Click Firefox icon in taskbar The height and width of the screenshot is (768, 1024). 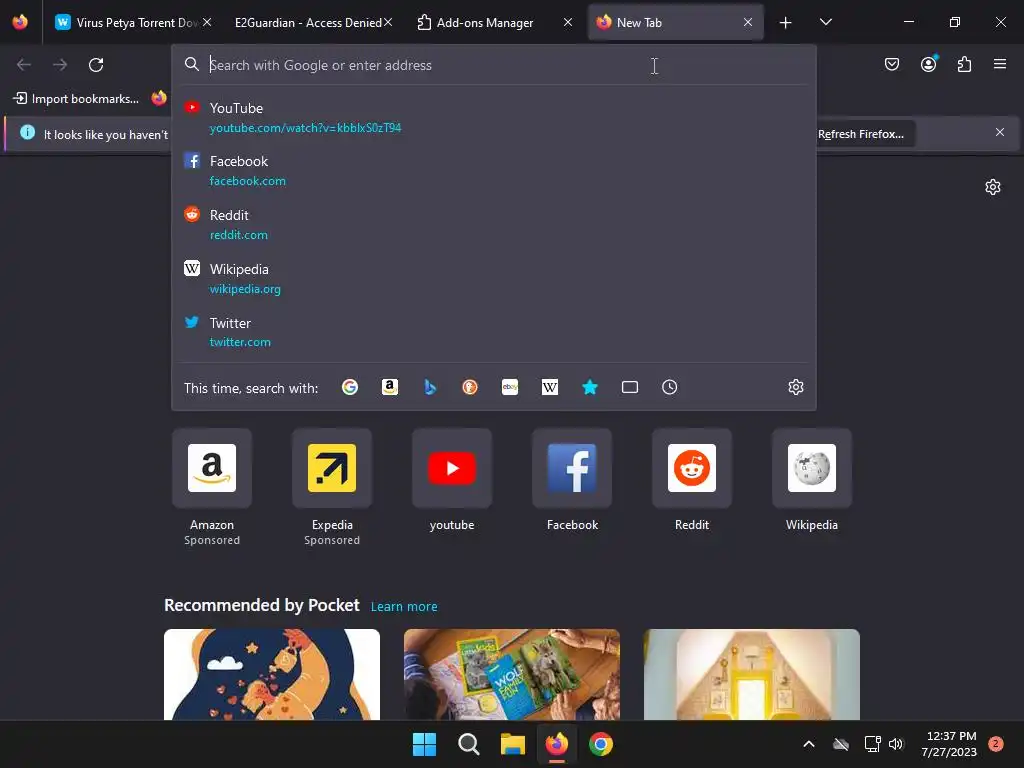click(x=556, y=744)
